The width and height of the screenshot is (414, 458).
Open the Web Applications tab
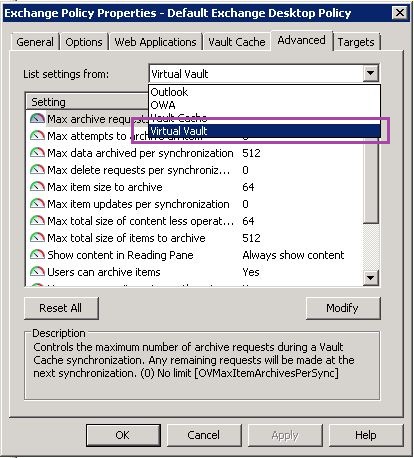pyautogui.click(x=155, y=42)
